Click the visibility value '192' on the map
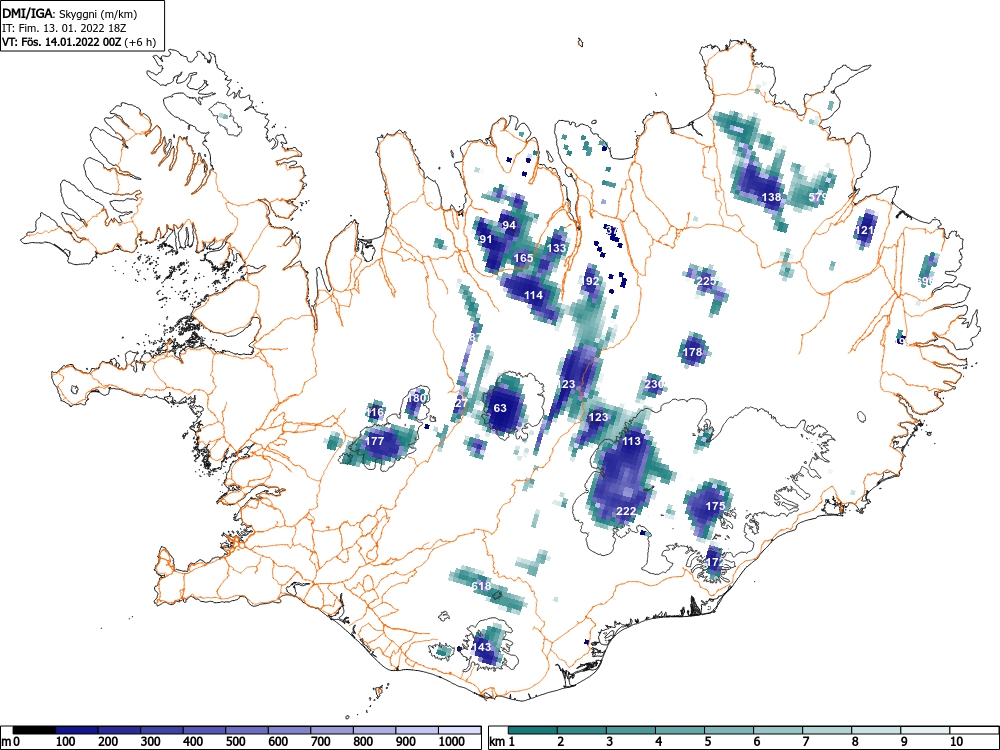Viewport: 1000px width, 750px height. pos(591,281)
